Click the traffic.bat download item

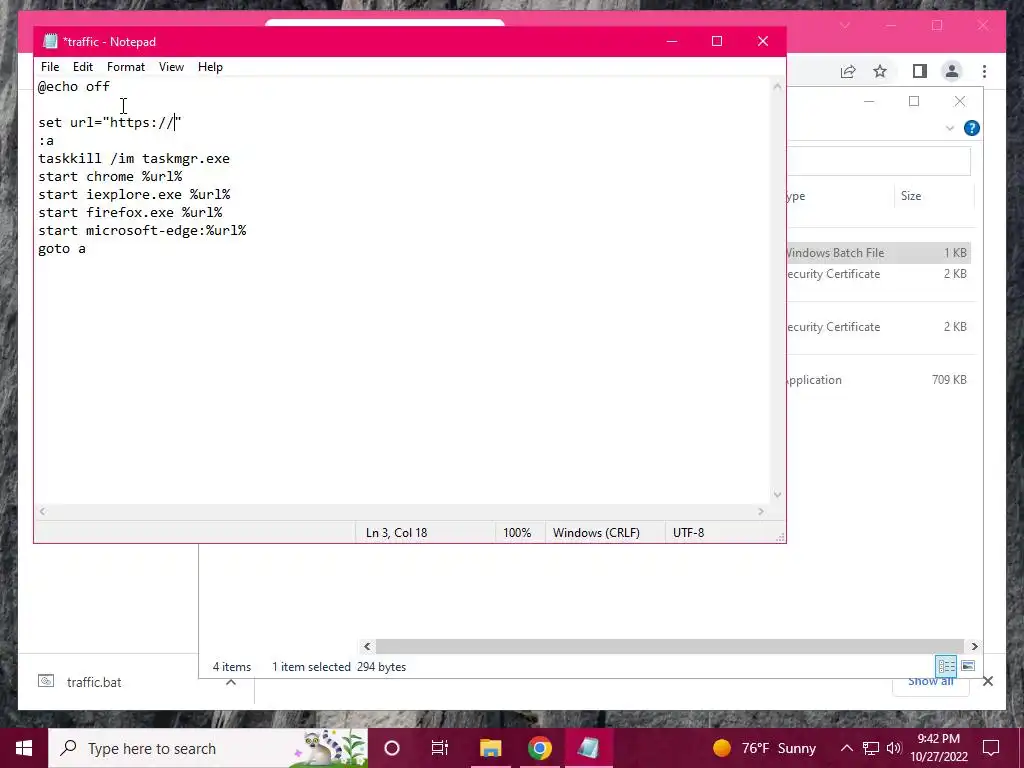click(93, 682)
